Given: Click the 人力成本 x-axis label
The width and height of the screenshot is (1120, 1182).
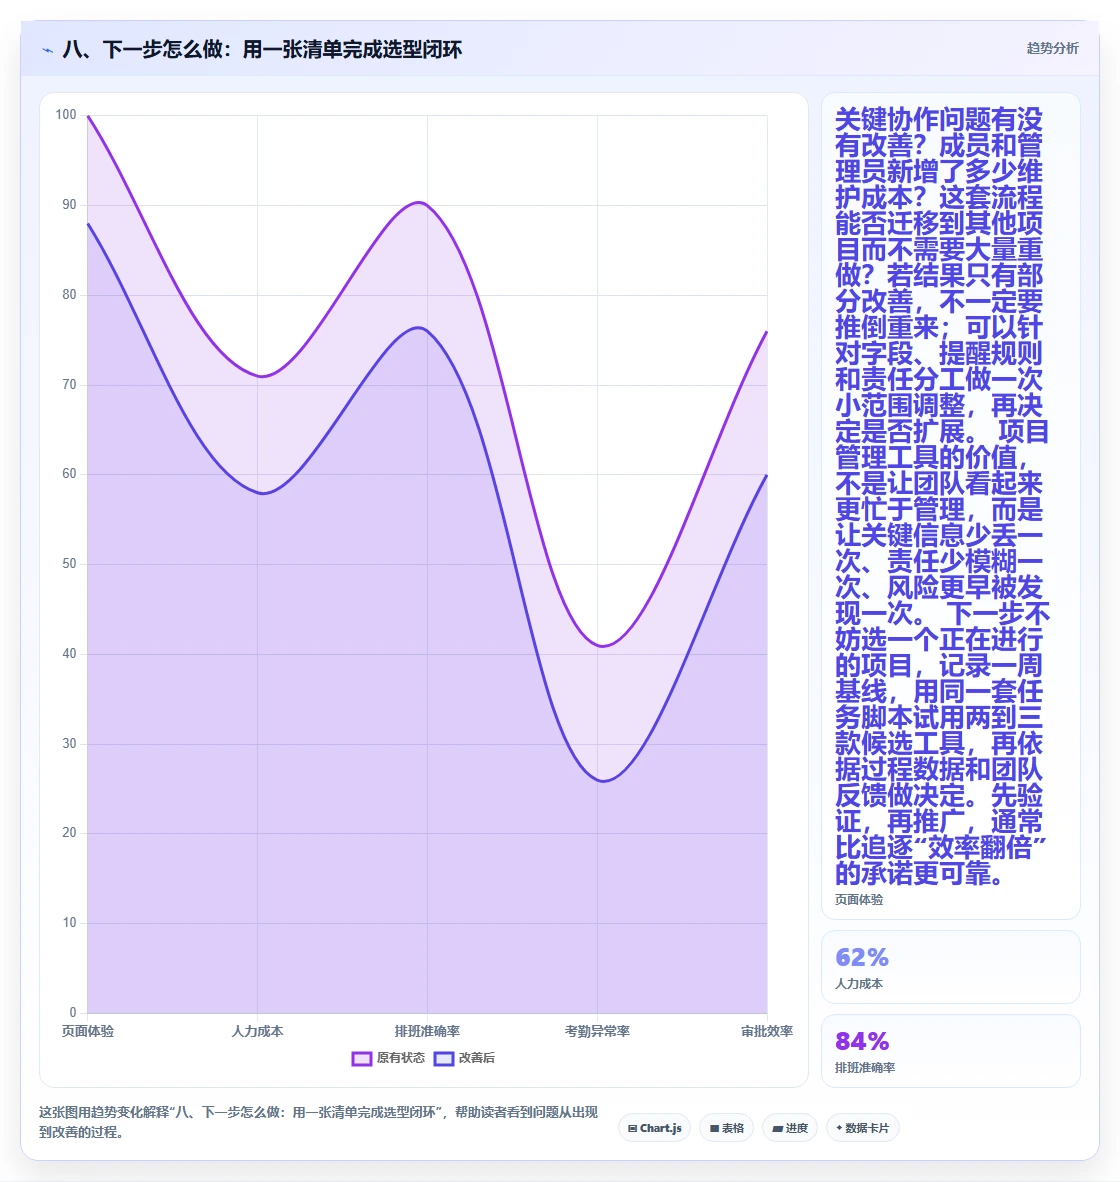Looking at the screenshot, I should point(257,1031).
